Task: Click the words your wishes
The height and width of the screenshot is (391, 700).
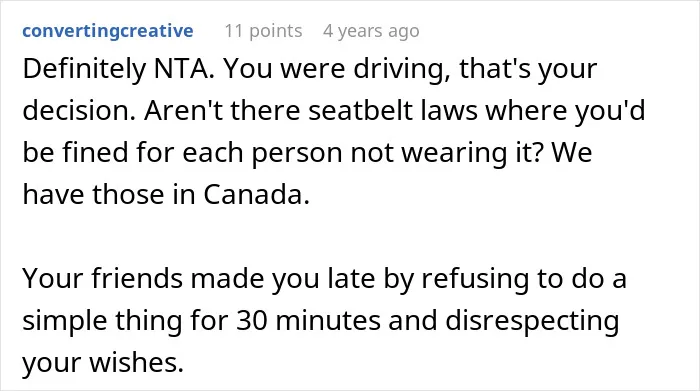Action: coord(103,362)
